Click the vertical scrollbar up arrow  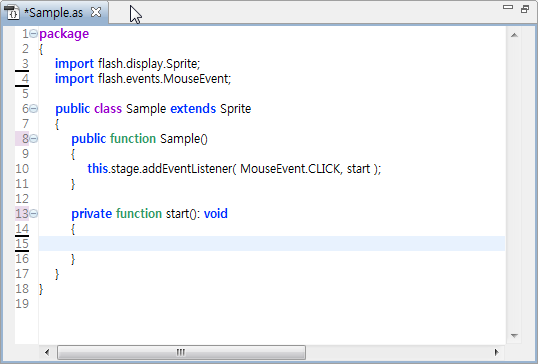[x=514, y=35]
